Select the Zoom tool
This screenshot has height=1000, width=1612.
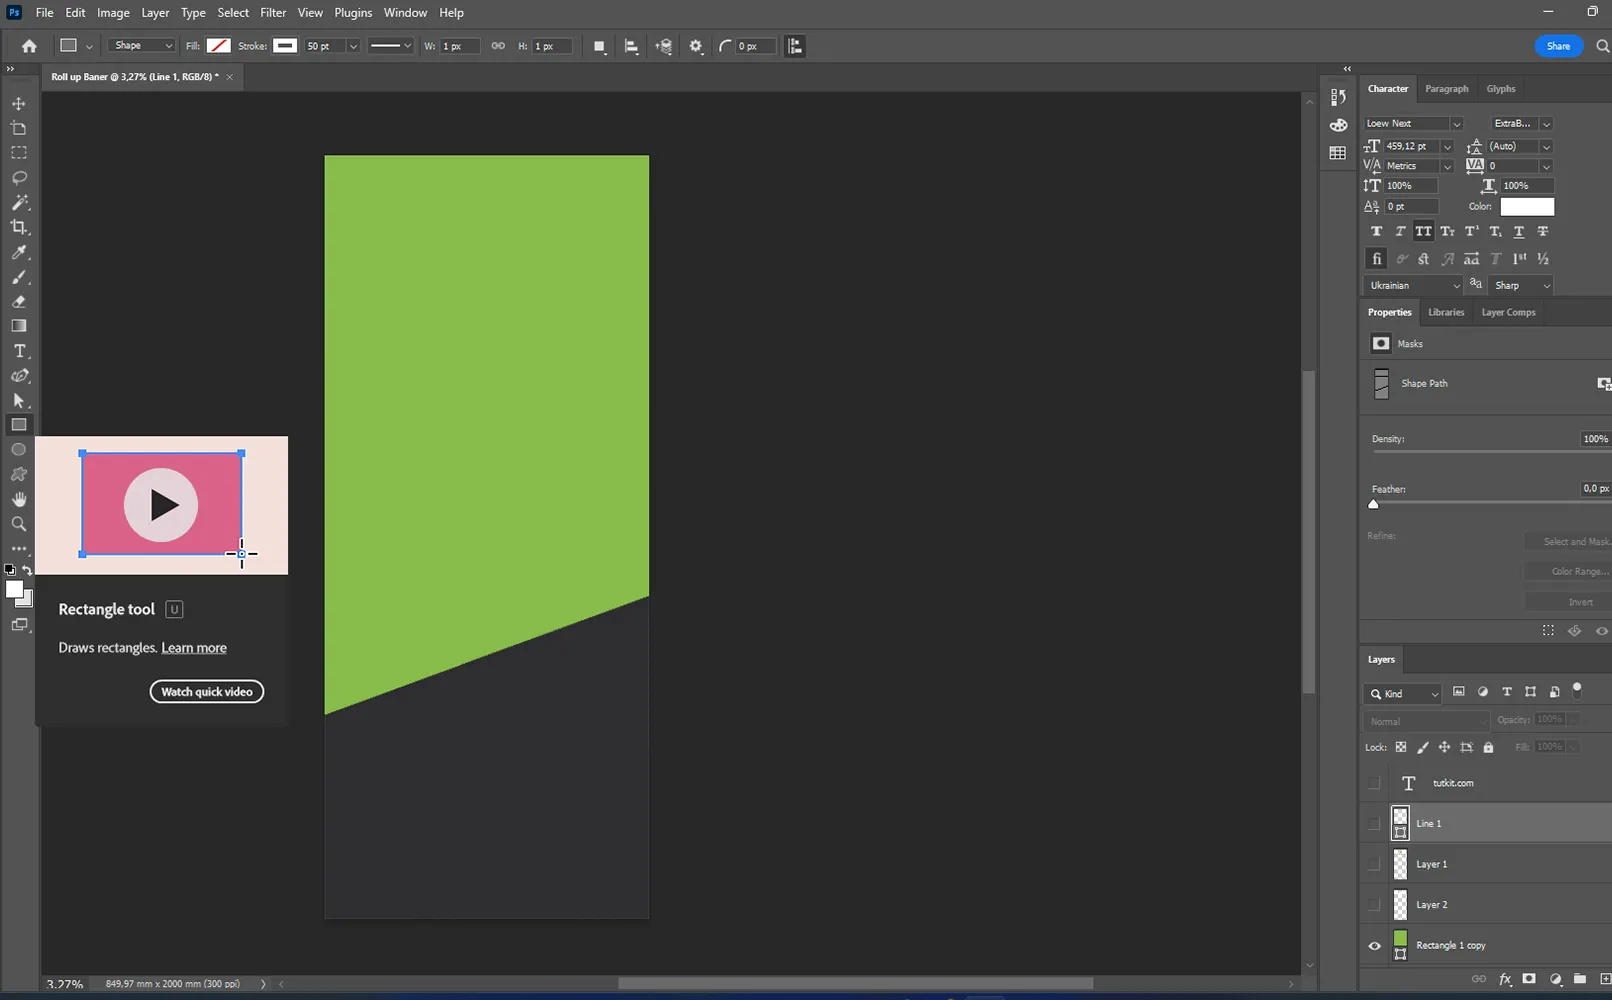[x=19, y=524]
